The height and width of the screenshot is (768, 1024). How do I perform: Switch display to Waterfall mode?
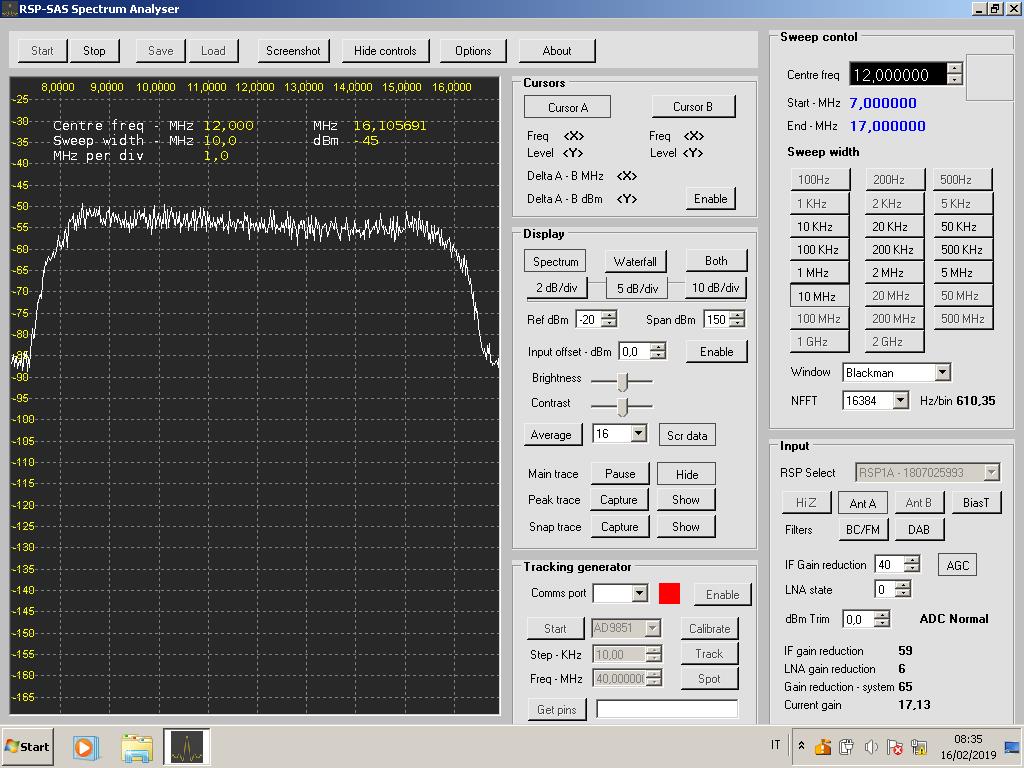(635, 261)
